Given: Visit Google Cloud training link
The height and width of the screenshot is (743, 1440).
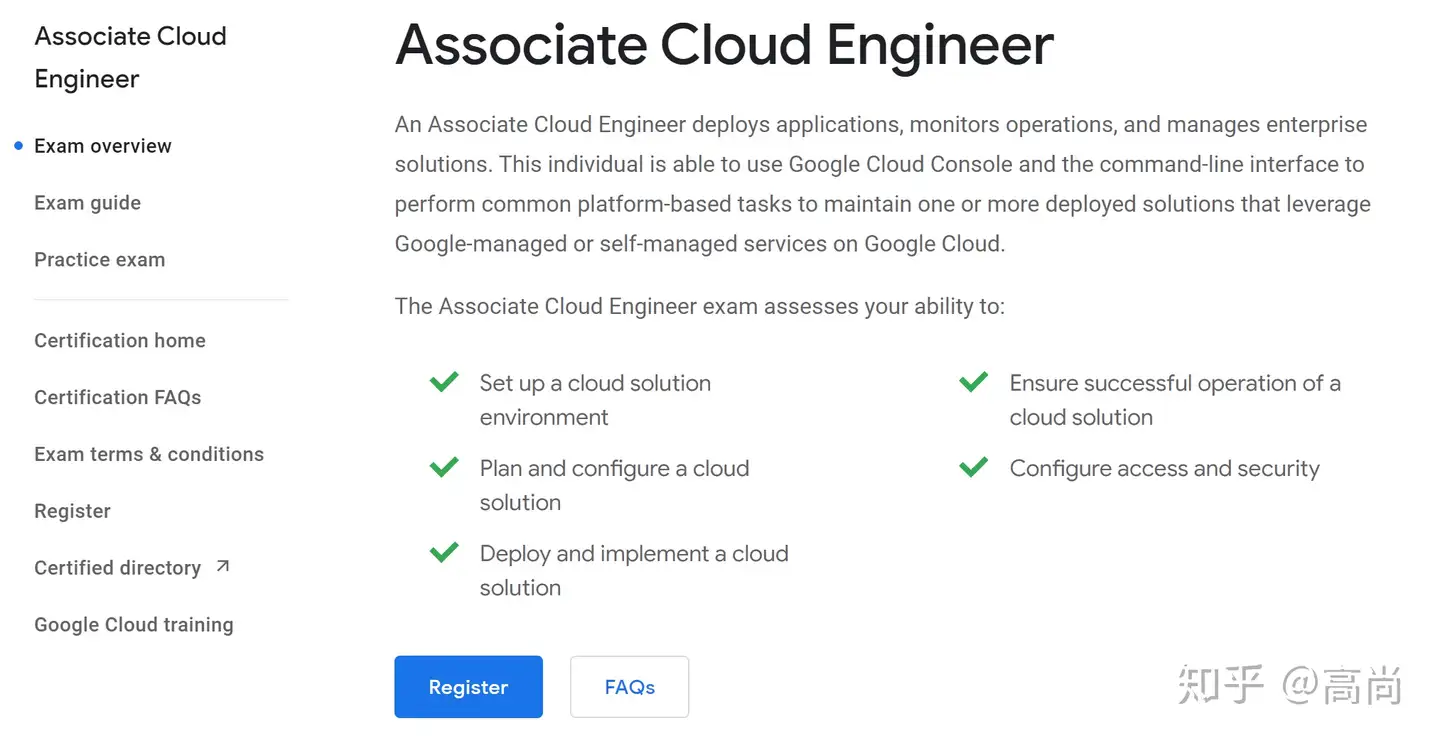Looking at the screenshot, I should pos(133,625).
